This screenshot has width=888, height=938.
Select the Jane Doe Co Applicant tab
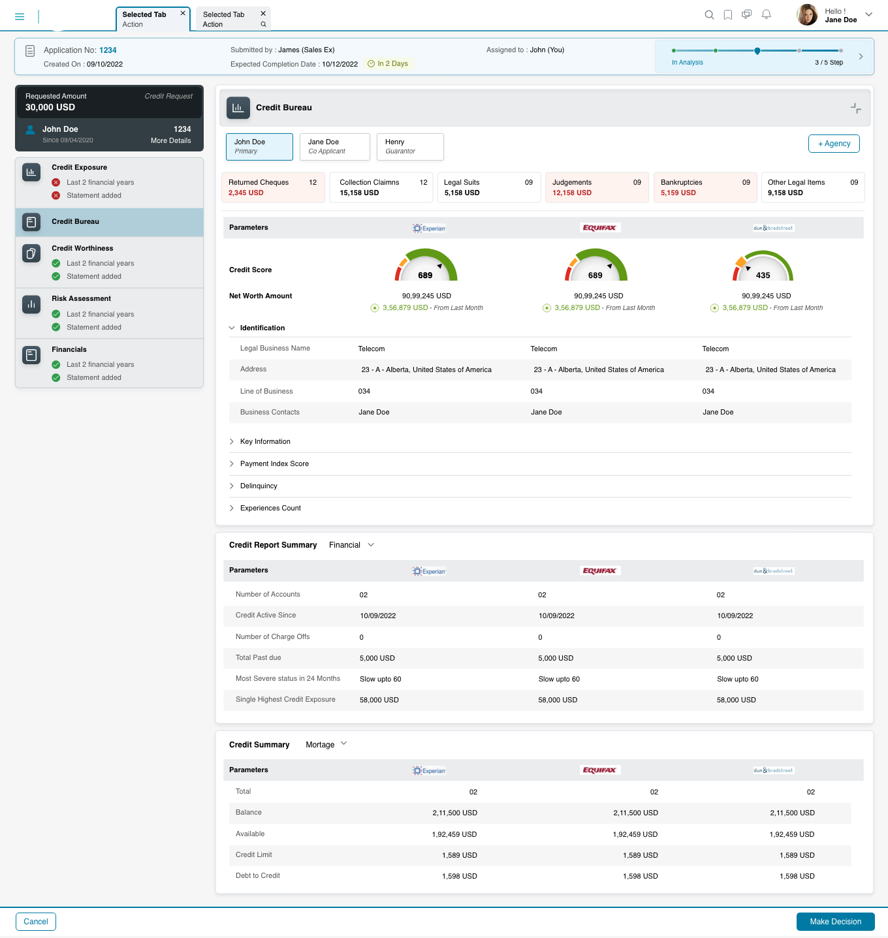click(x=334, y=147)
